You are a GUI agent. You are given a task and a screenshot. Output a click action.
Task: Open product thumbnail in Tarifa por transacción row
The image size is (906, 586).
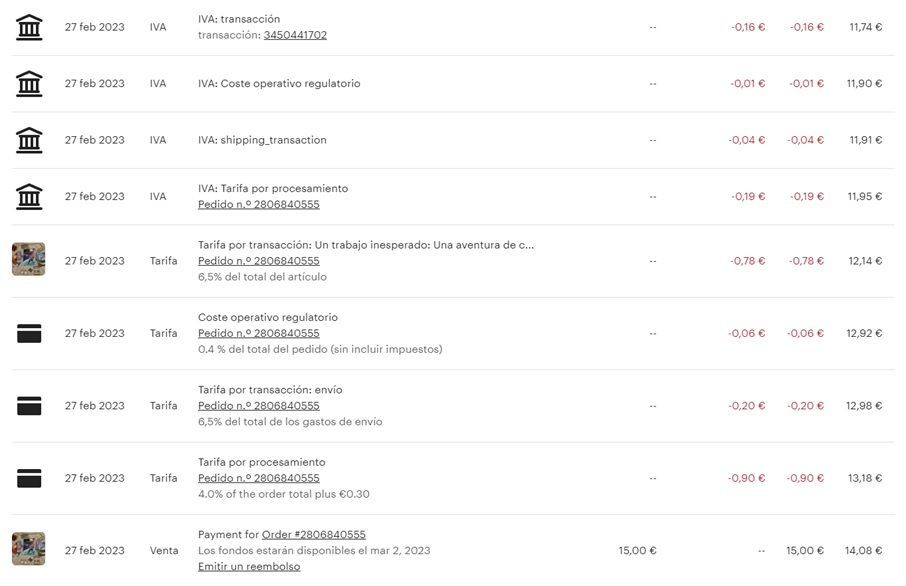pyautogui.click(x=28, y=260)
